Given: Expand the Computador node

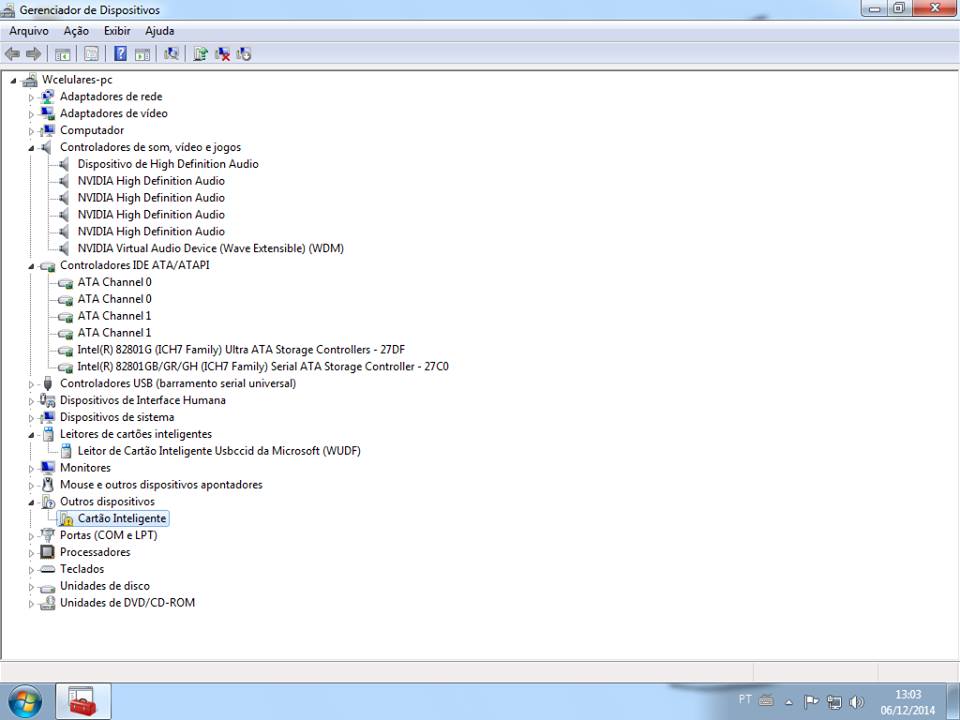Looking at the screenshot, I should [31, 130].
